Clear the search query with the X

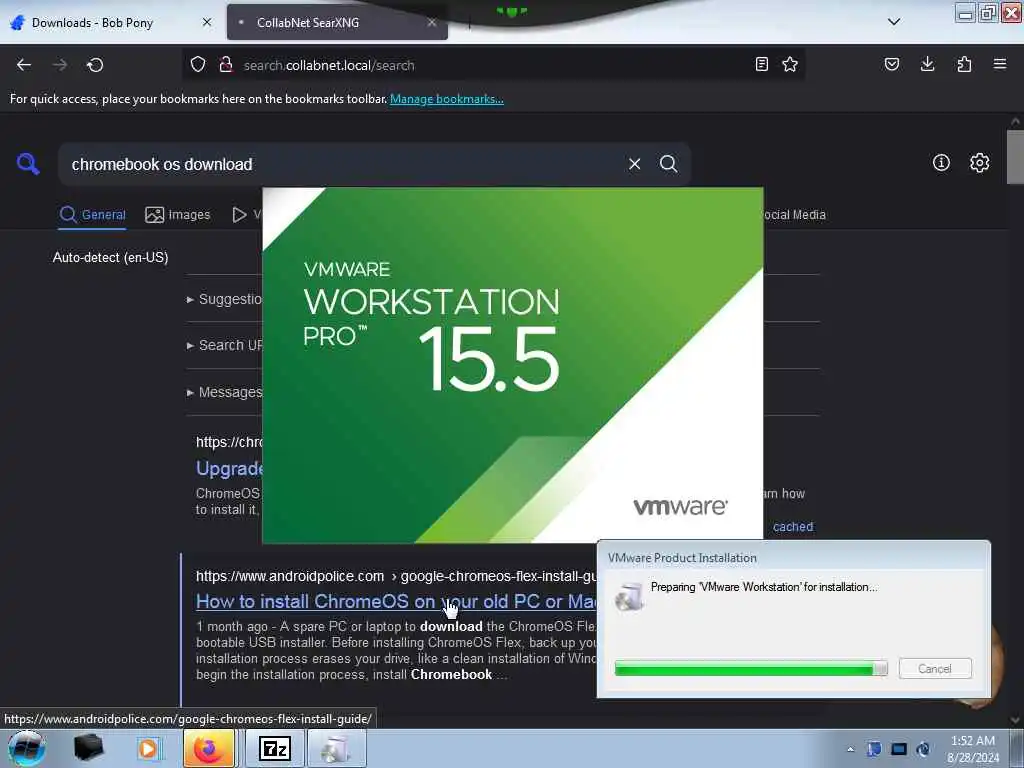coord(634,164)
